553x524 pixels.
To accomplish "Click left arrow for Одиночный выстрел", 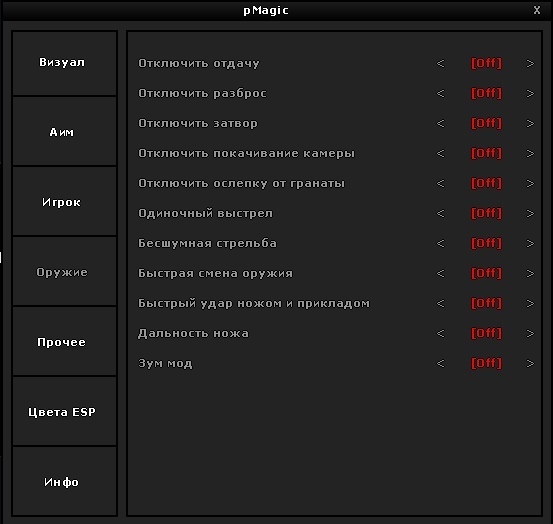I will point(440,213).
